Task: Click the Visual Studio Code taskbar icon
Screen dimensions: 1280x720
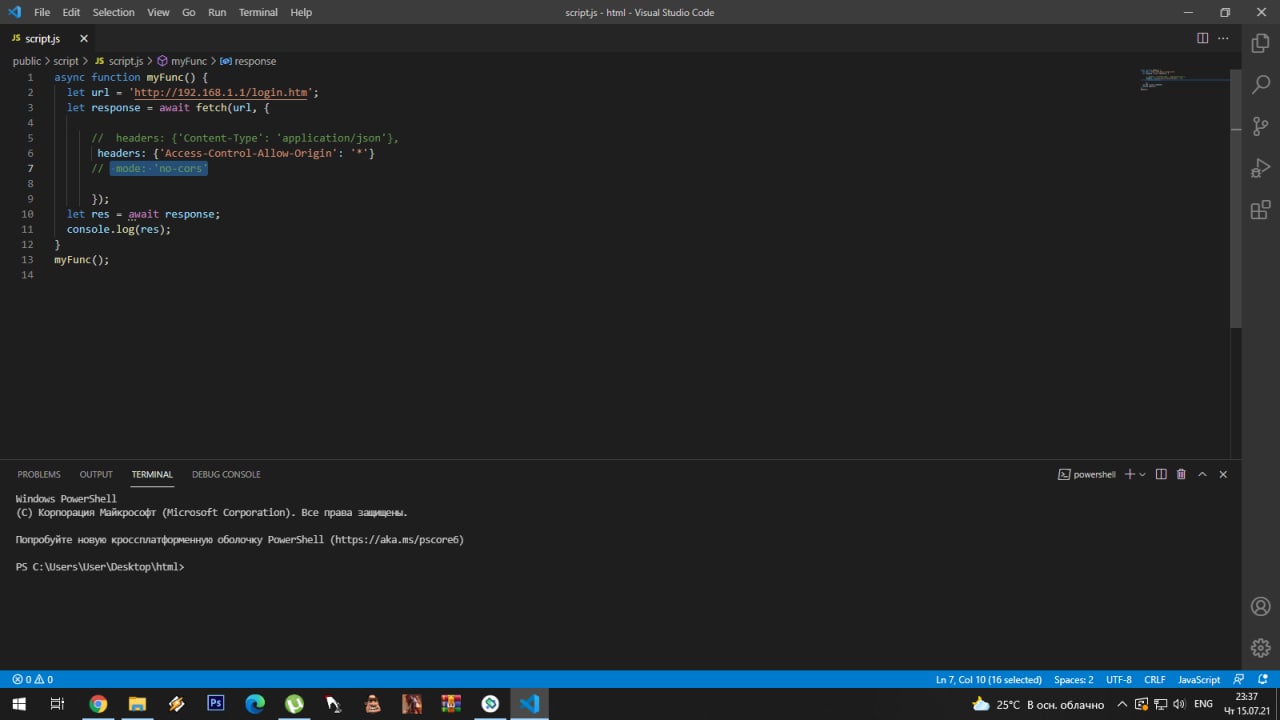Action: coord(530,704)
